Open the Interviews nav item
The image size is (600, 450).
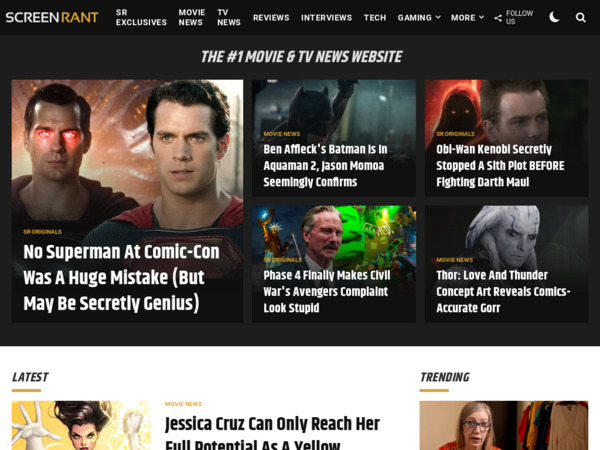click(326, 17)
